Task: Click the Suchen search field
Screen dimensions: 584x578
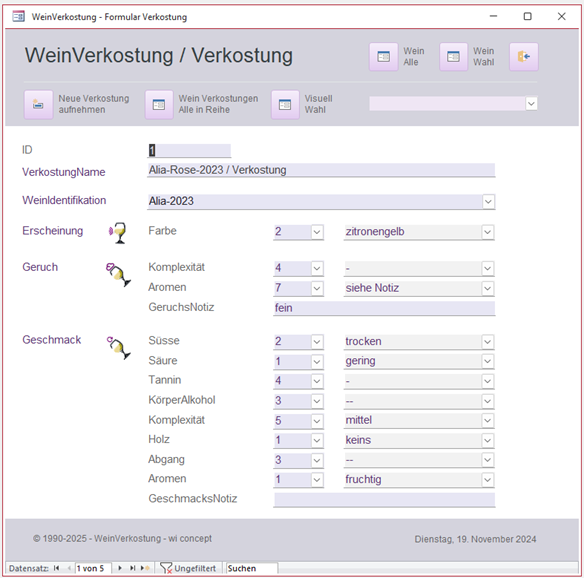Action: click(x=251, y=568)
